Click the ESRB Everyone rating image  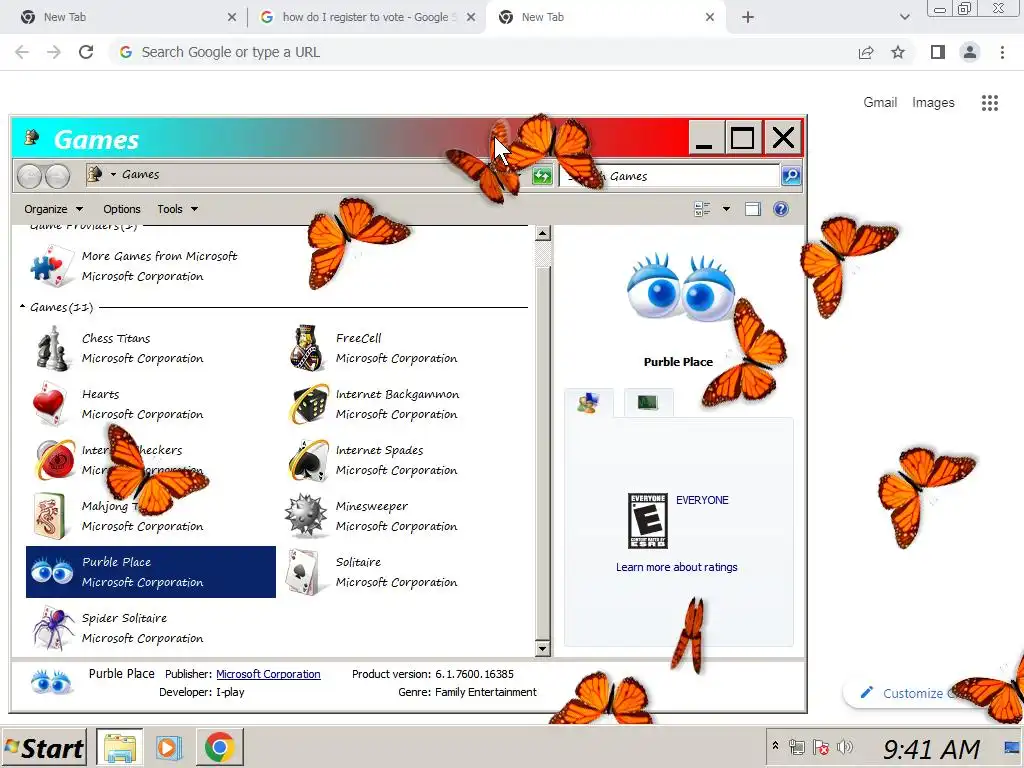648,520
